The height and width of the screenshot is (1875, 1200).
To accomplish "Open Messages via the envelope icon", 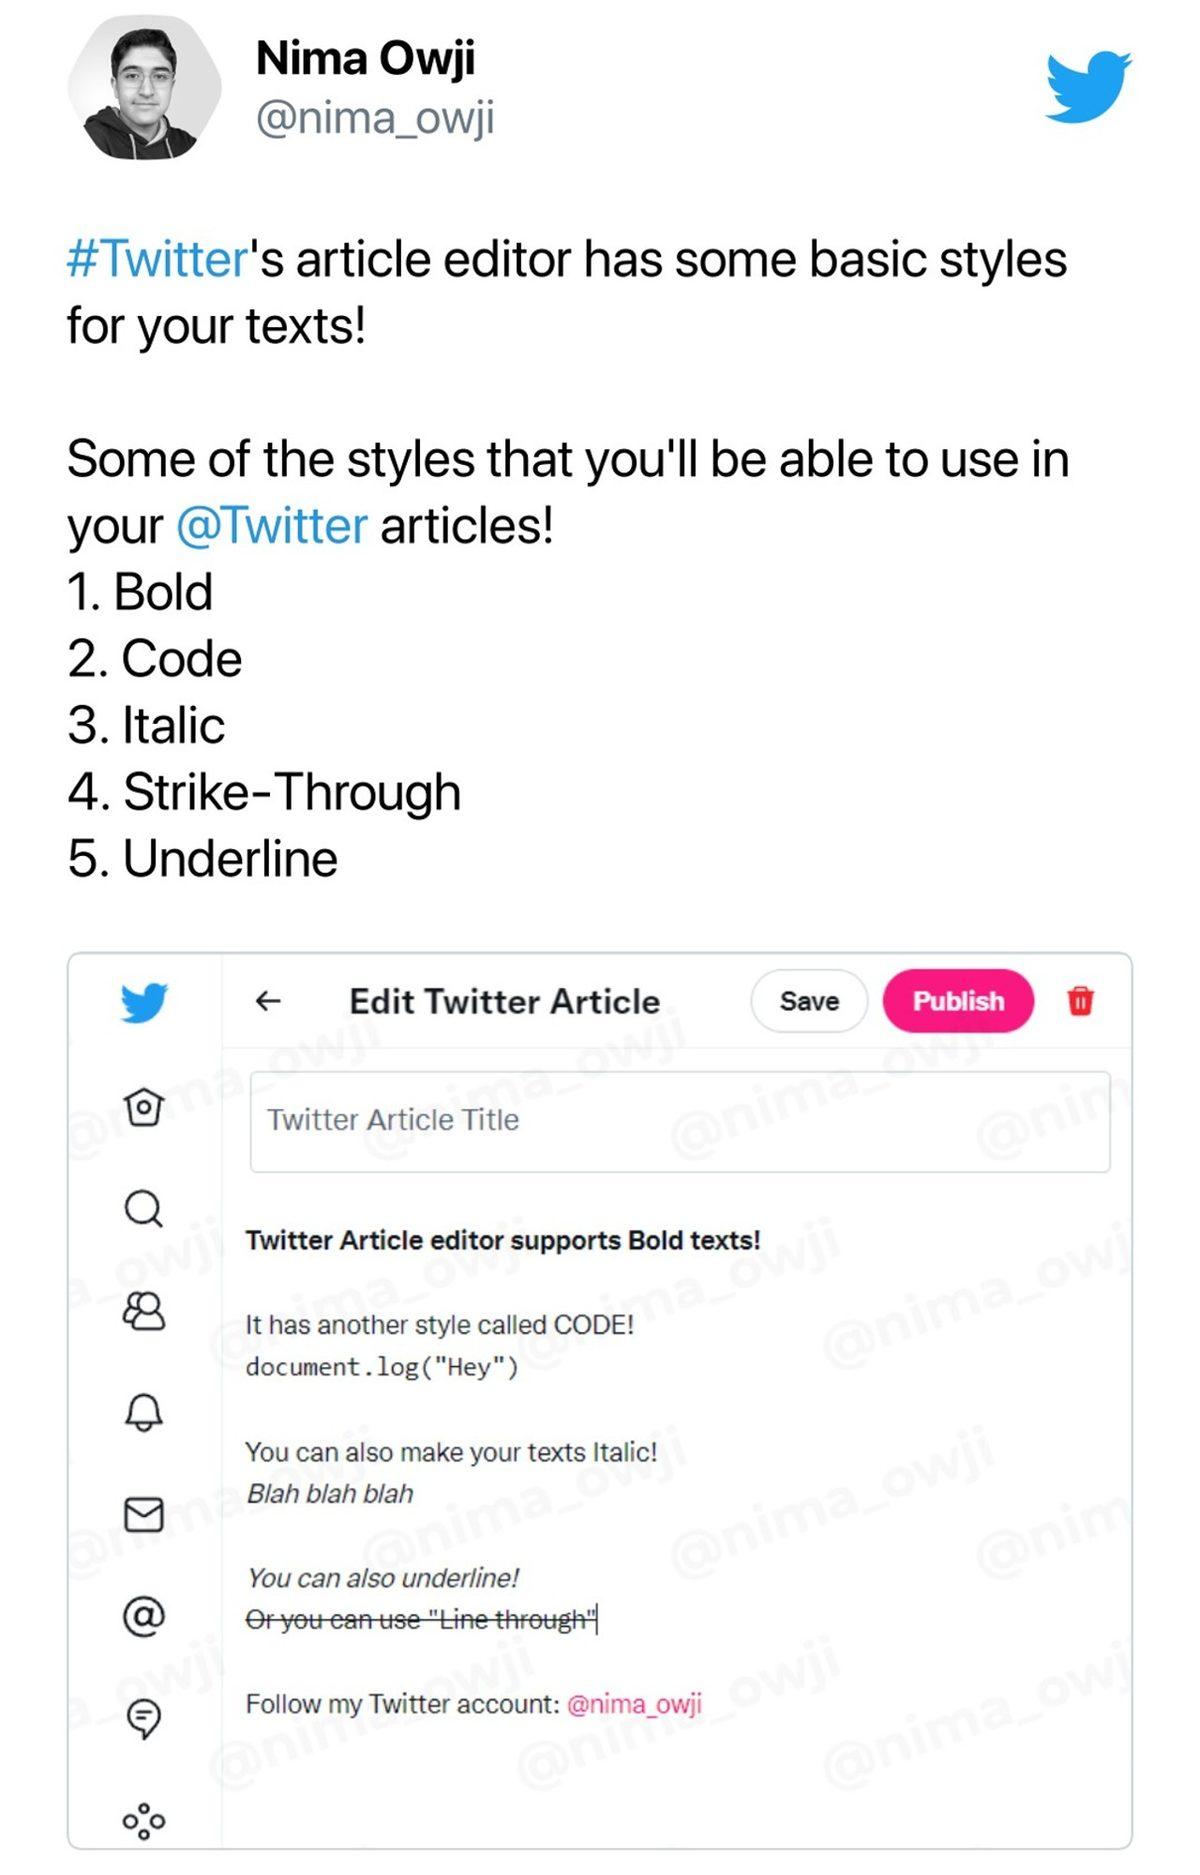I will (146, 1513).
